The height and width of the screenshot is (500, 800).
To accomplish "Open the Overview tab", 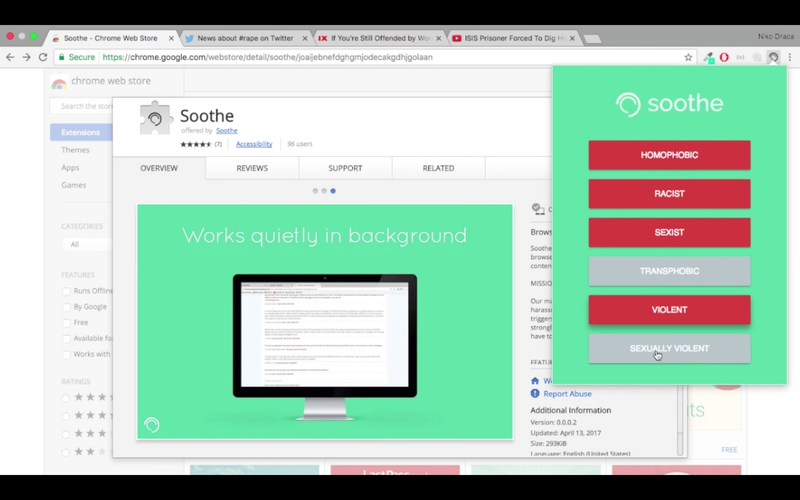I will pos(159,168).
